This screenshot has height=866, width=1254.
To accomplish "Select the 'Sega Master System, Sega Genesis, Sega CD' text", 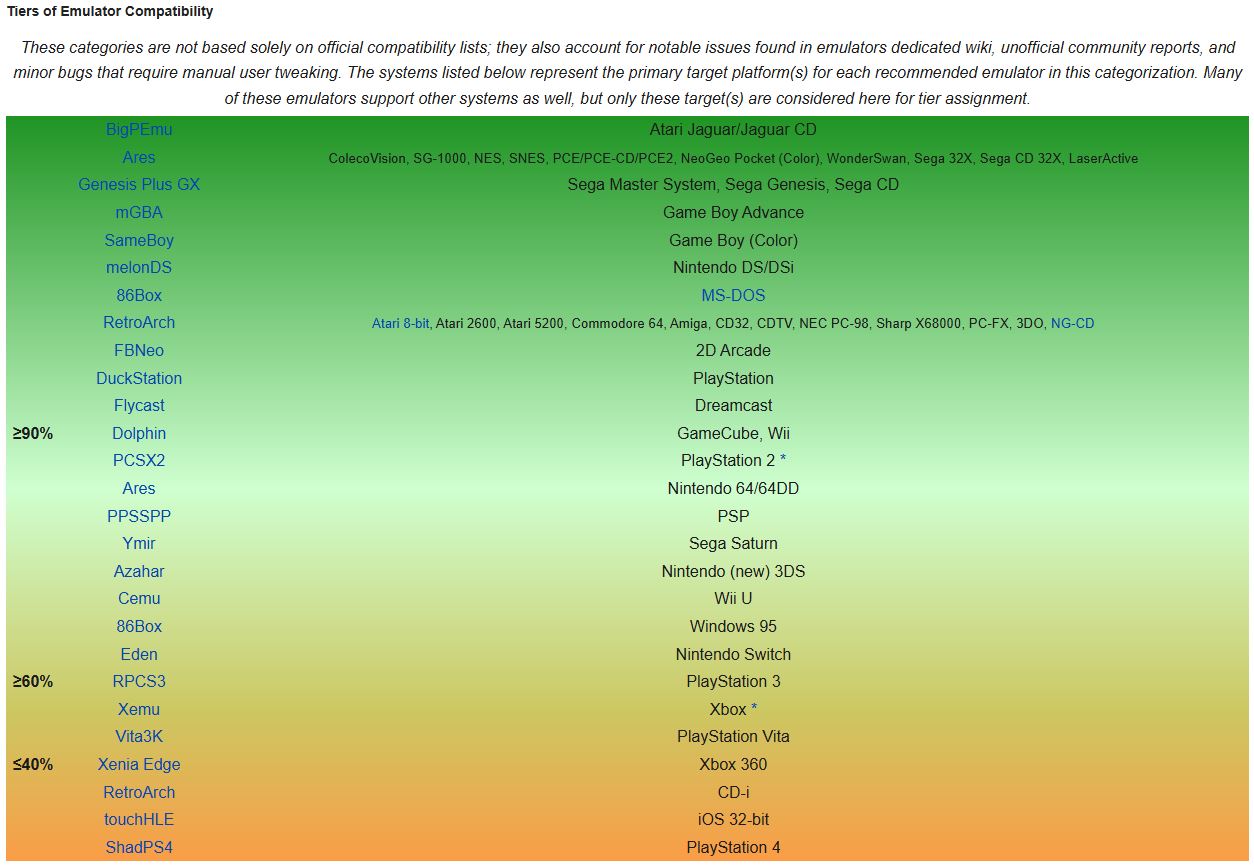I will coord(733,185).
